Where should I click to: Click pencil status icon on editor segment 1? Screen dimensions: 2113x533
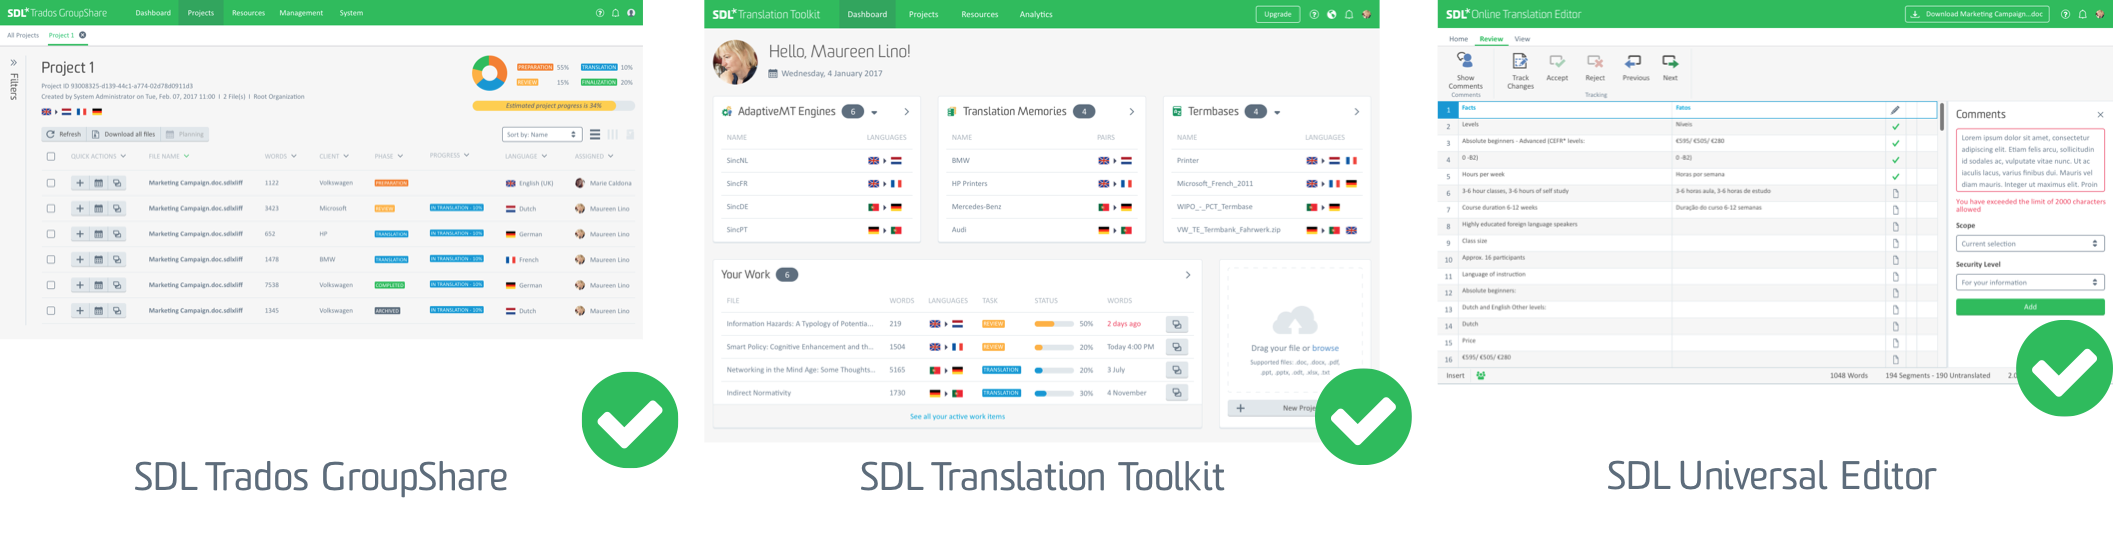[1895, 109]
